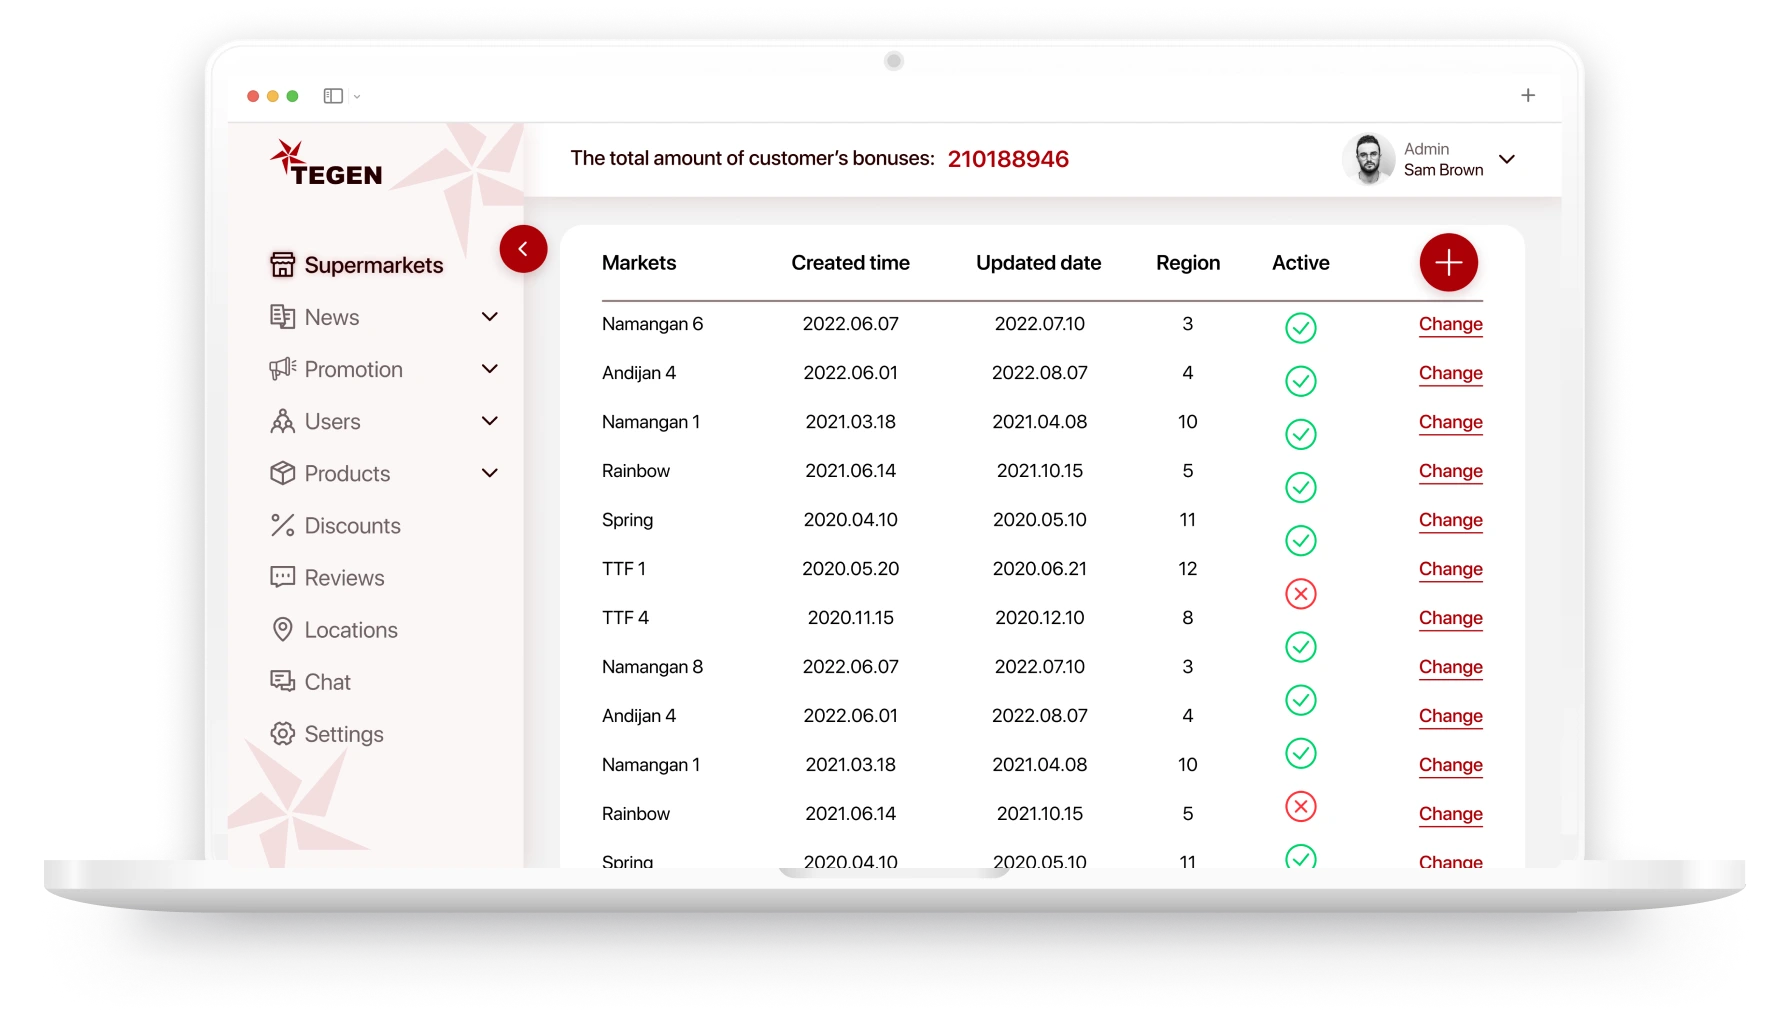Click the Created time column header
Viewport: 1785px width, 1025px height.
pos(850,263)
